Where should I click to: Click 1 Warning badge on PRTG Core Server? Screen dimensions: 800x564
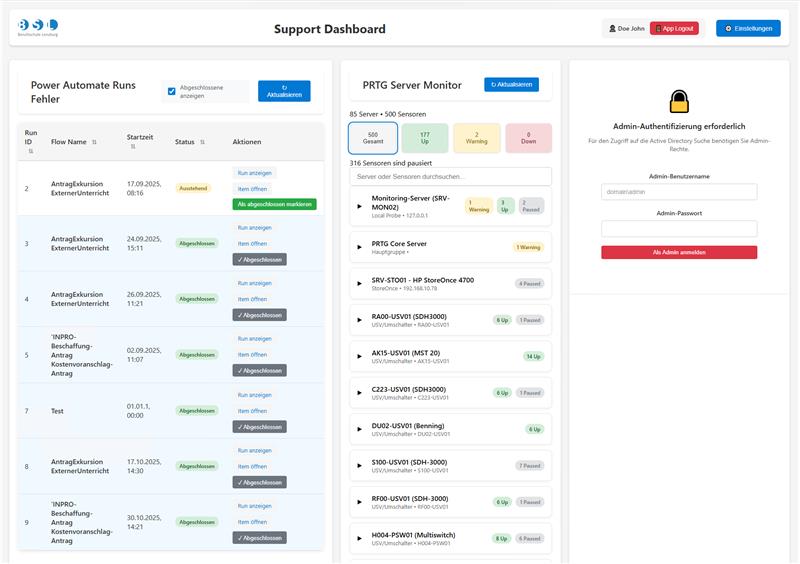(528, 248)
